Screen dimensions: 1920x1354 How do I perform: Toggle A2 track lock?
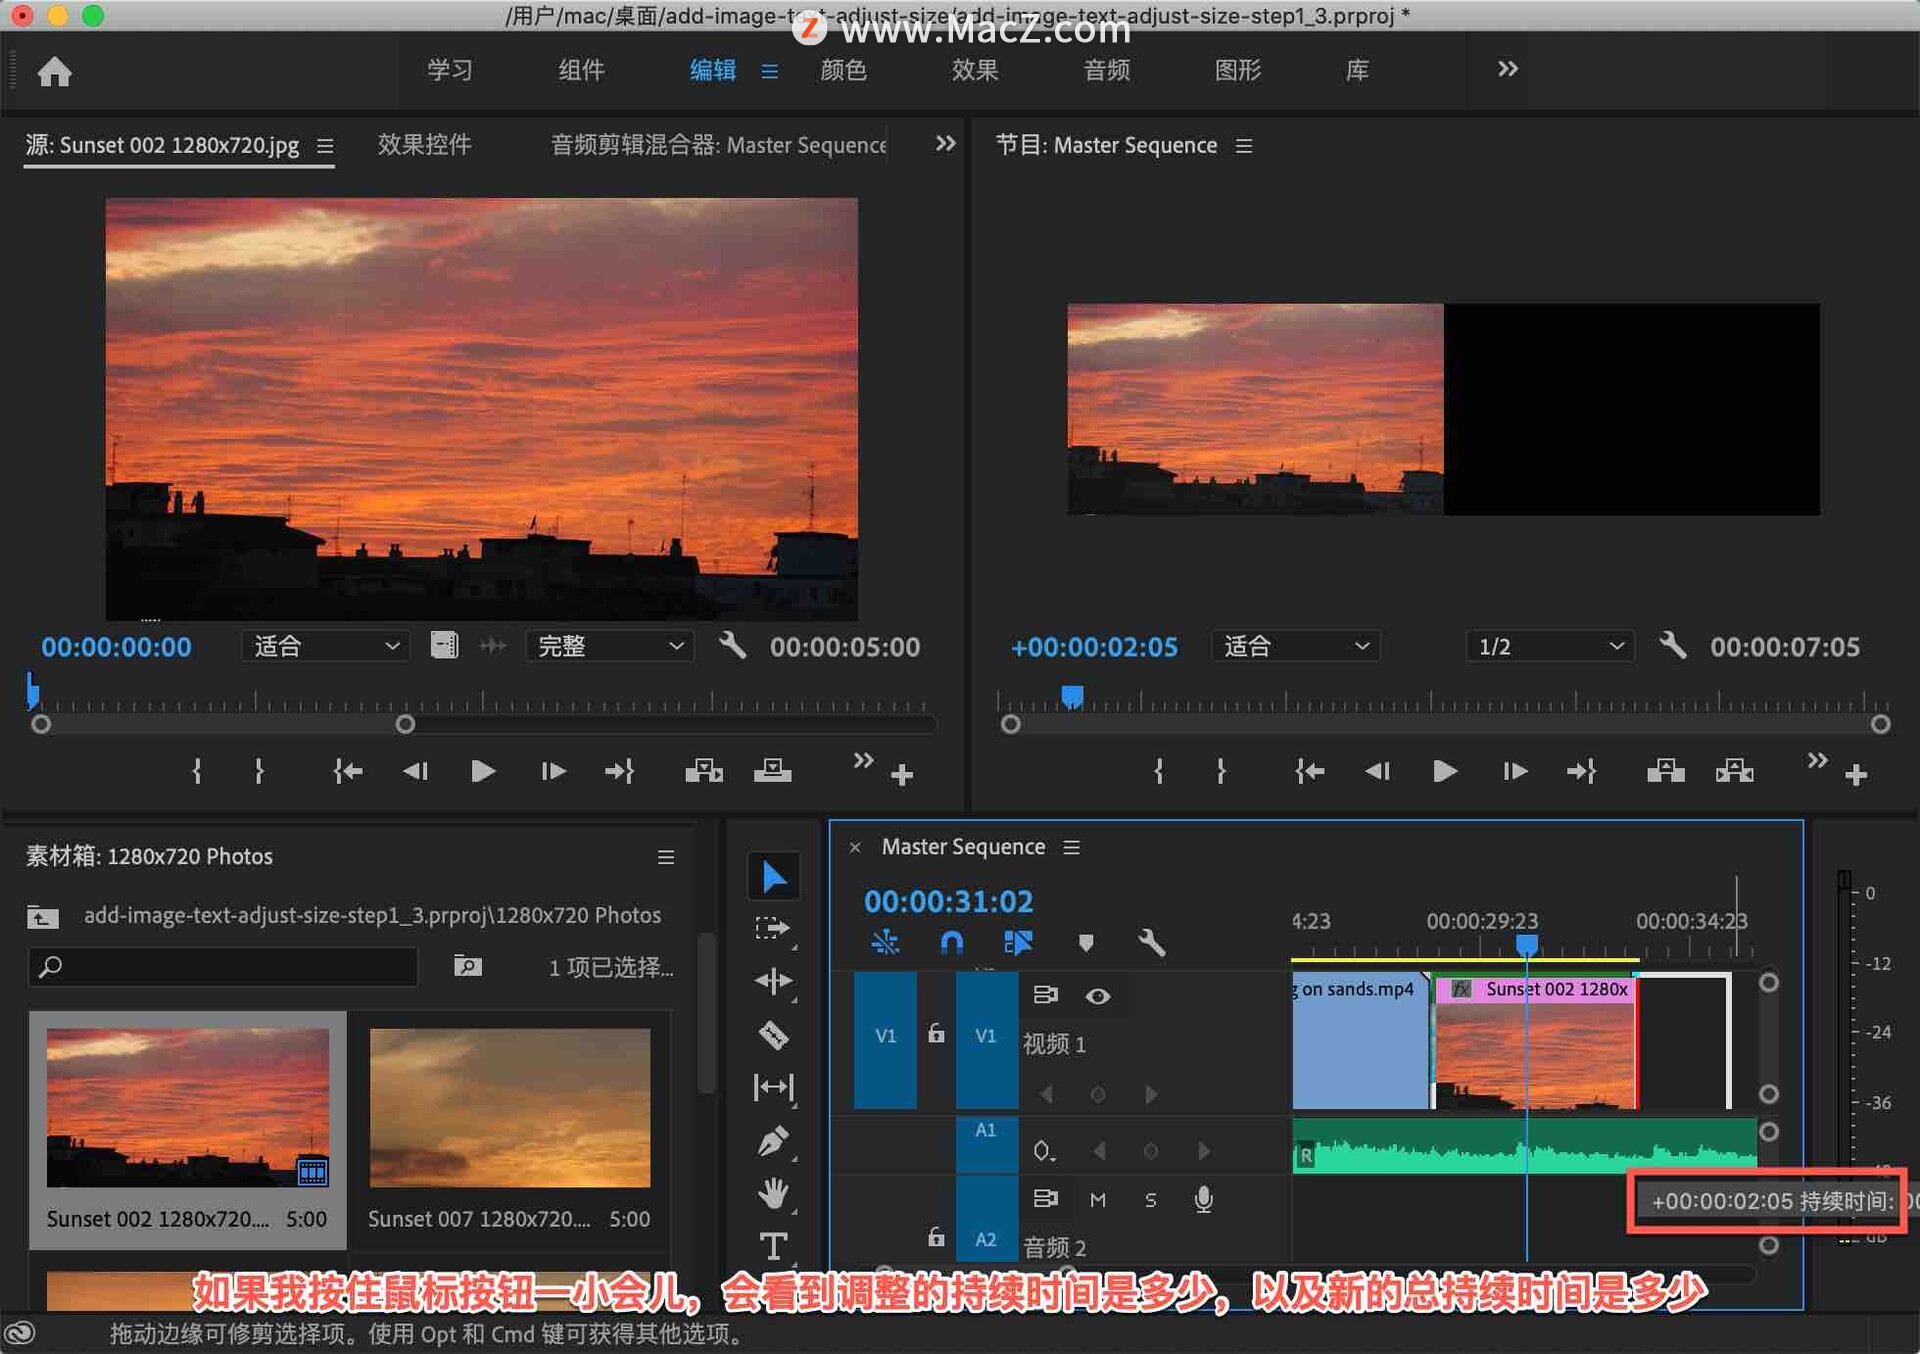(936, 1237)
